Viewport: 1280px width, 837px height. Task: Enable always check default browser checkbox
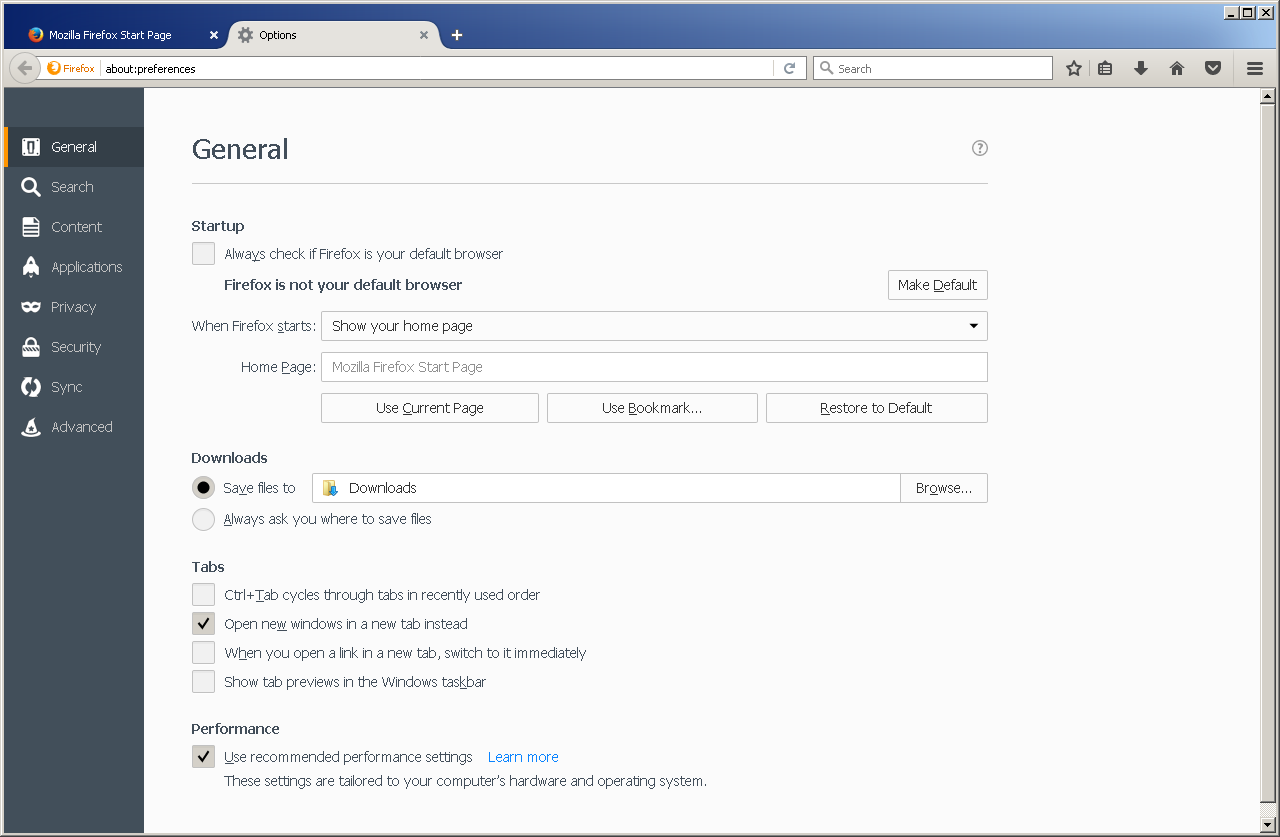203,254
